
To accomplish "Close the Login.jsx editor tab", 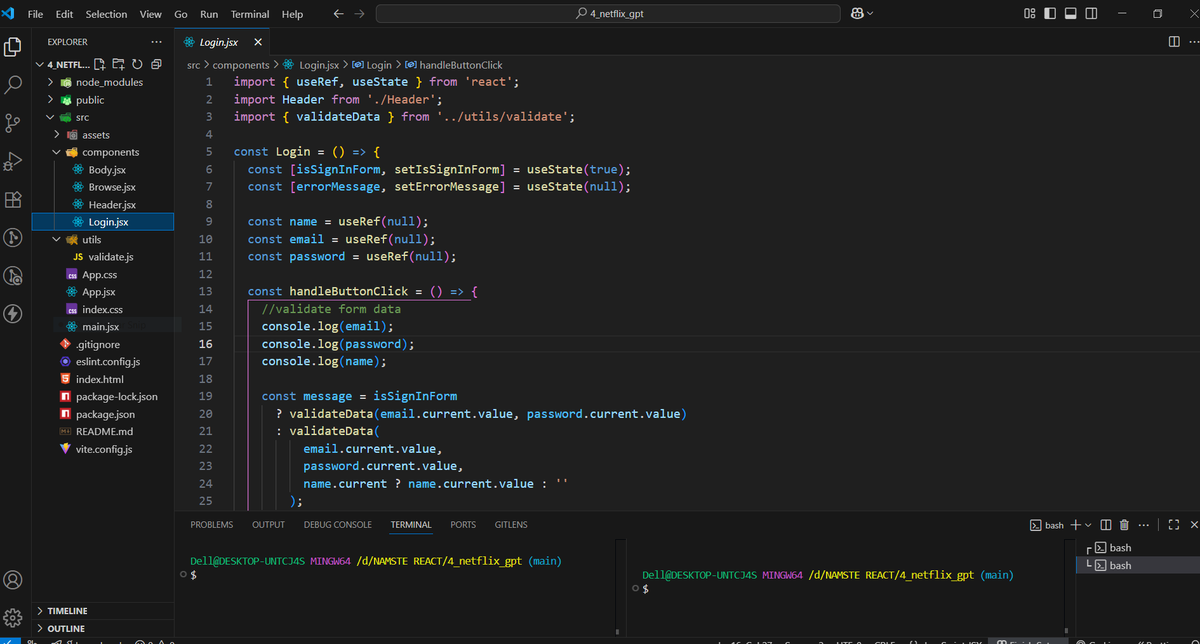I will pyautogui.click(x=258, y=42).
